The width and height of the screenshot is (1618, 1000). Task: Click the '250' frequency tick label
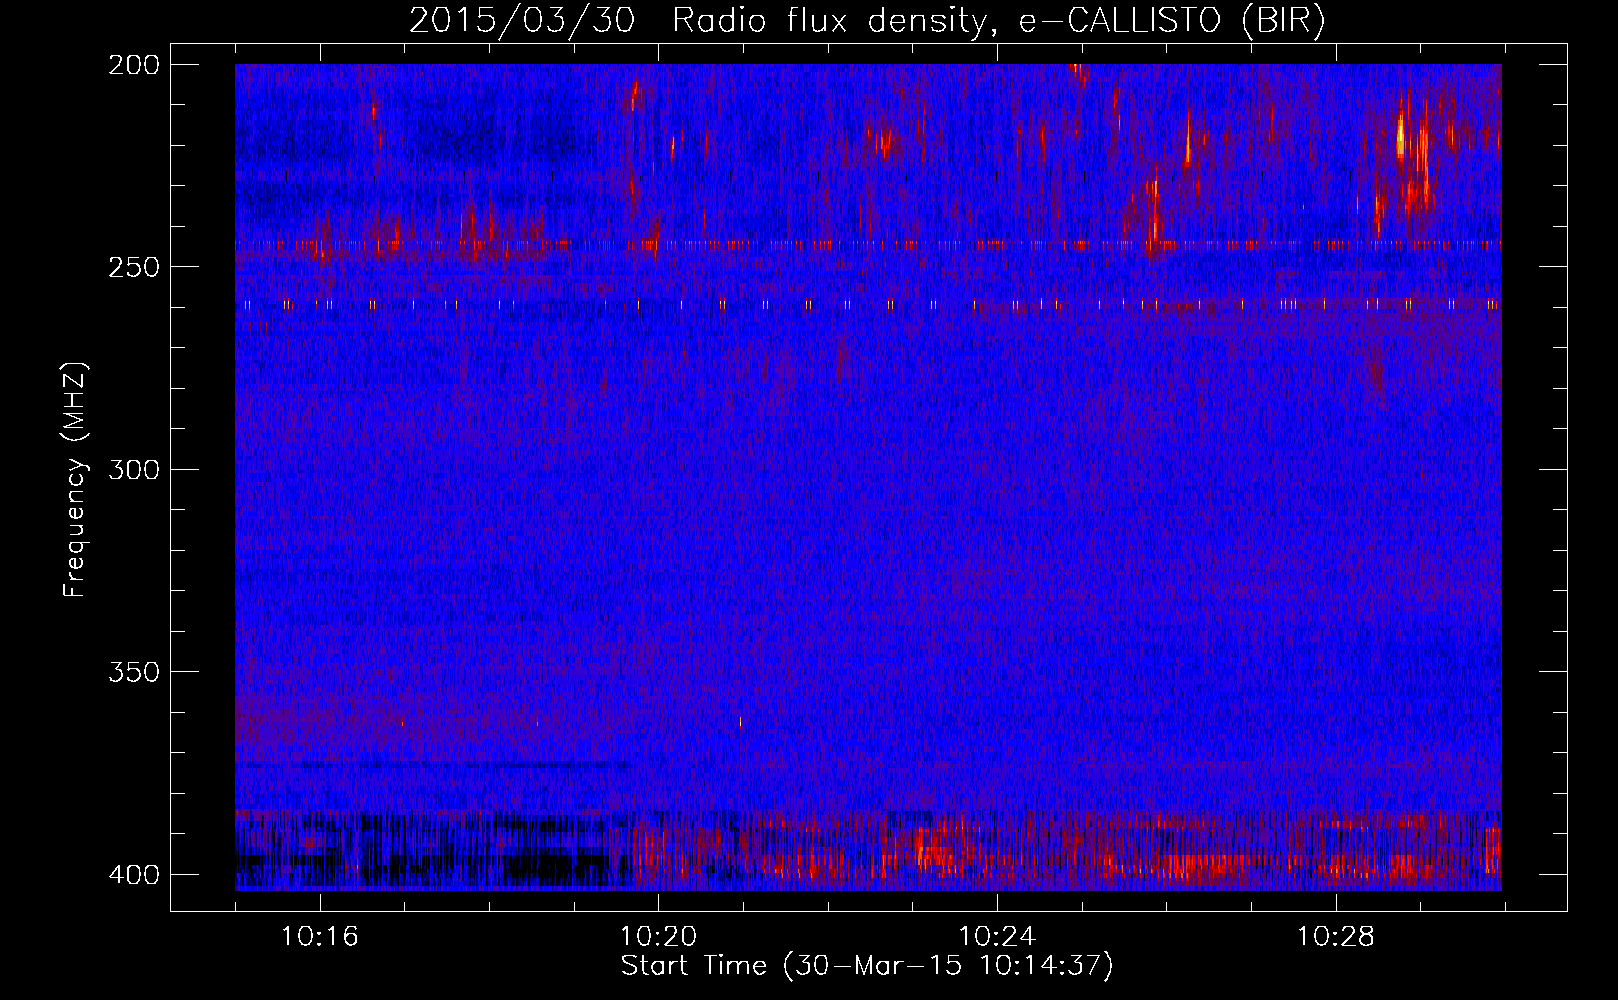coord(133,267)
